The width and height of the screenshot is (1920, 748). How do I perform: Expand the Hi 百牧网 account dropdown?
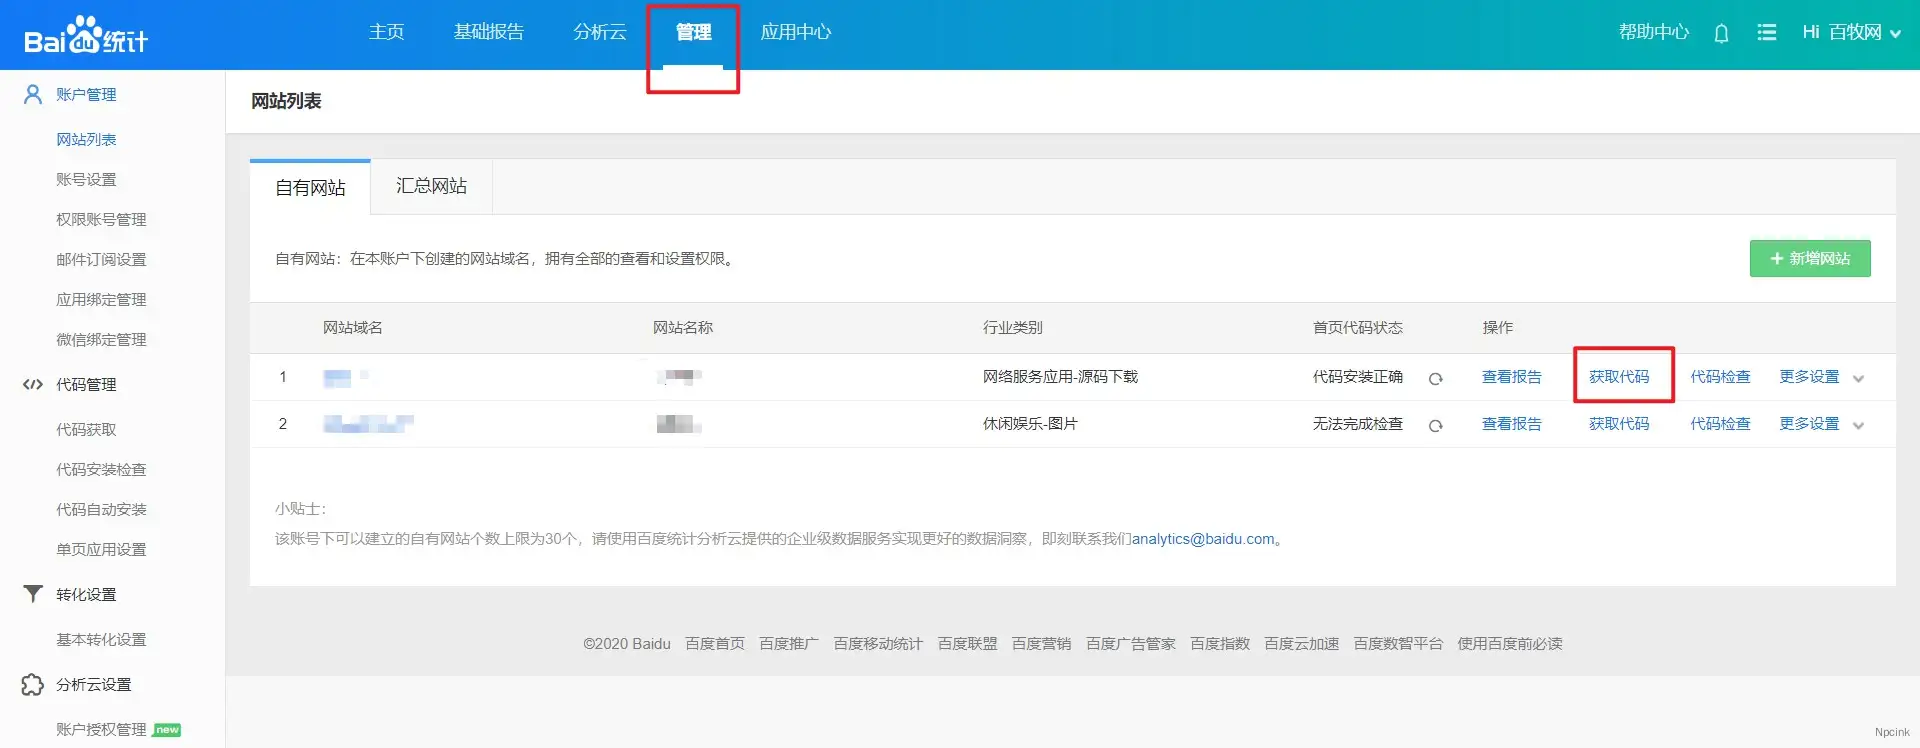(1852, 33)
